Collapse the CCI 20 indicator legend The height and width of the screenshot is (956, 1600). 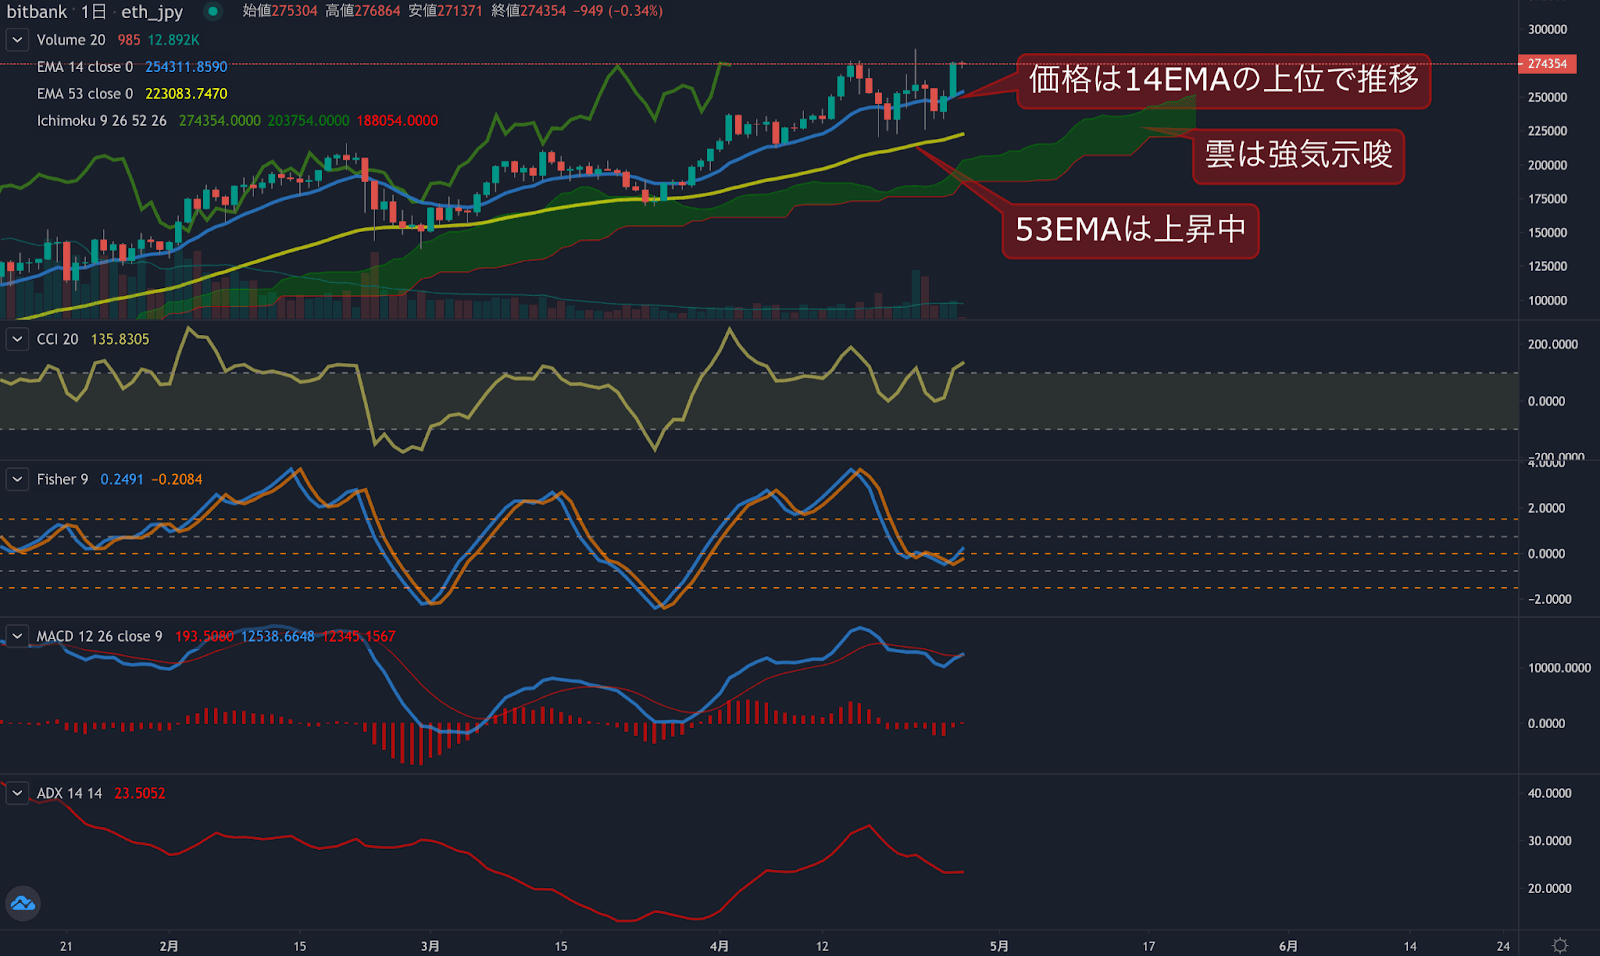17,339
